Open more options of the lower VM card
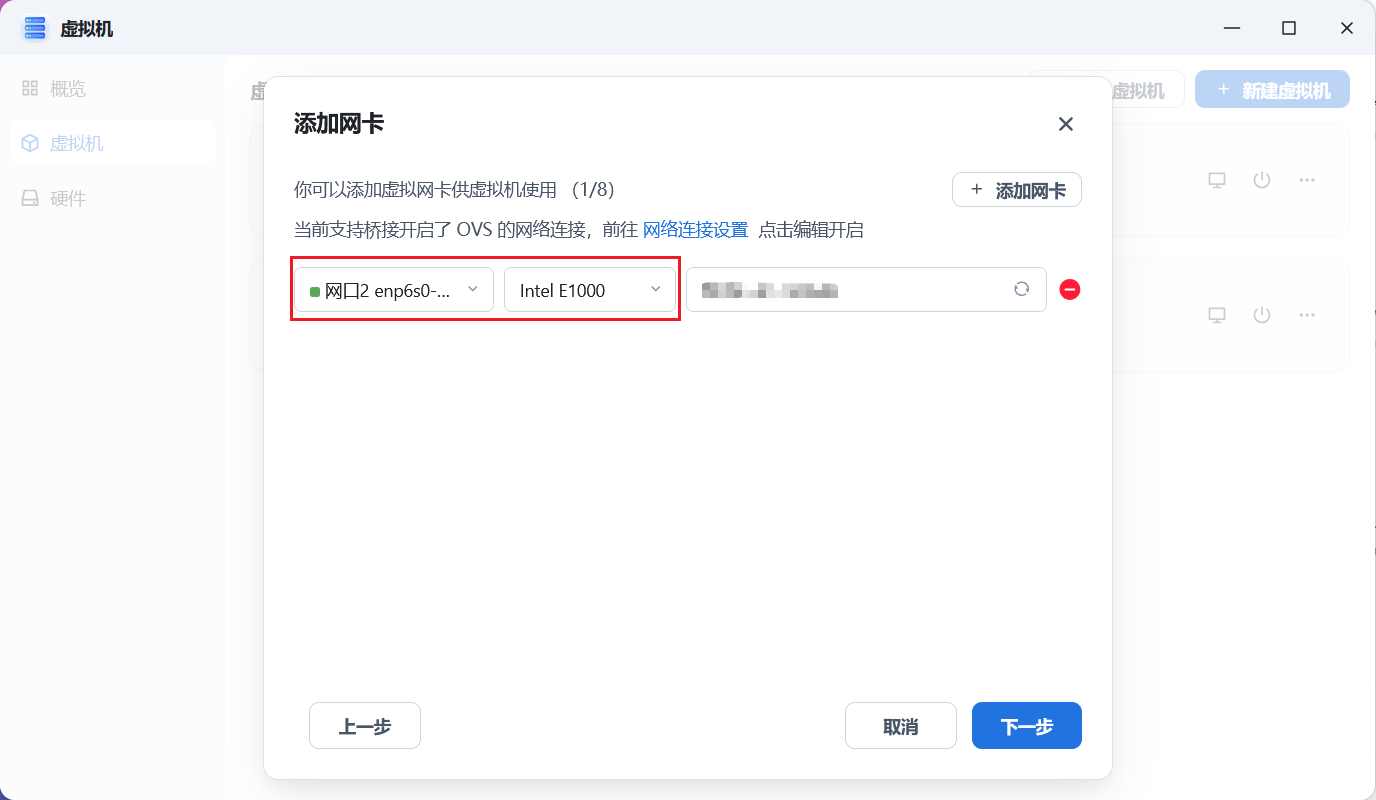The width and height of the screenshot is (1376, 800). [x=1307, y=315]
